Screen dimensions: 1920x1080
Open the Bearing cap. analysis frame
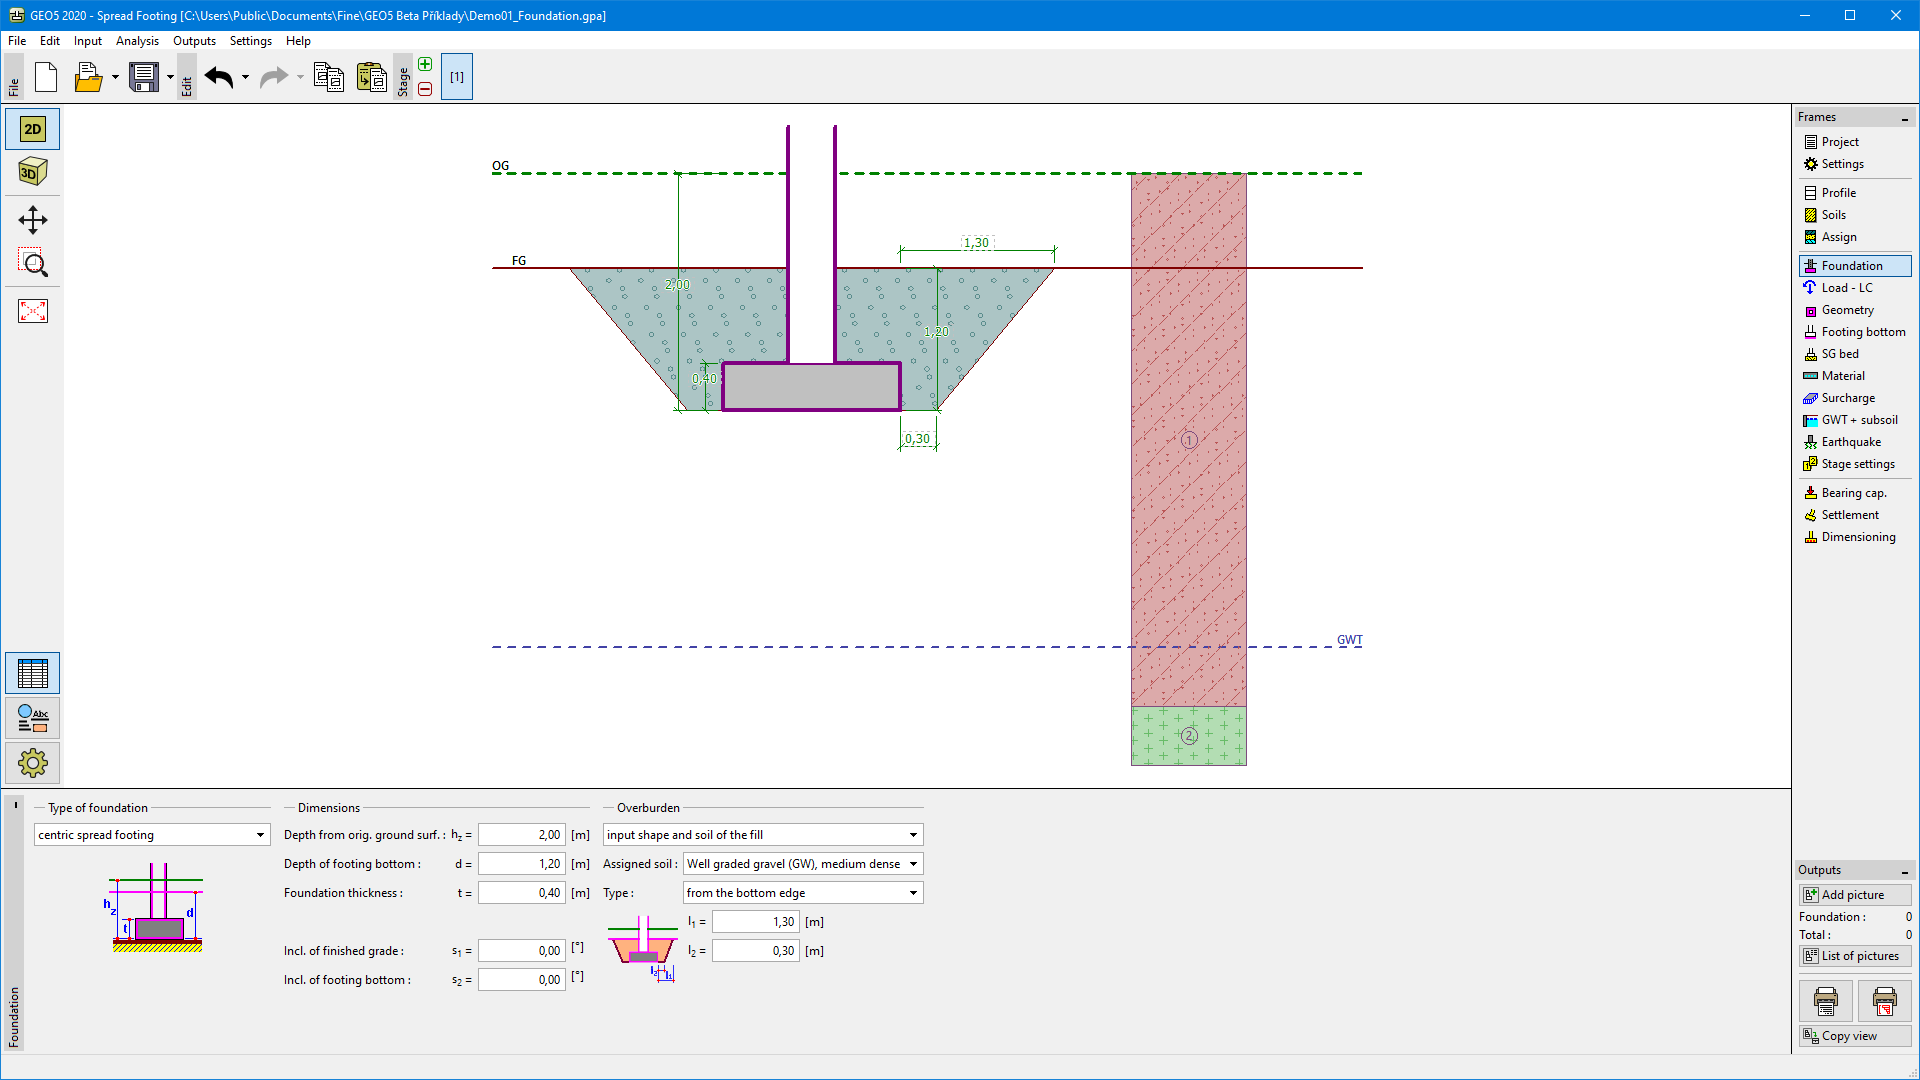tap(1855, 493)
